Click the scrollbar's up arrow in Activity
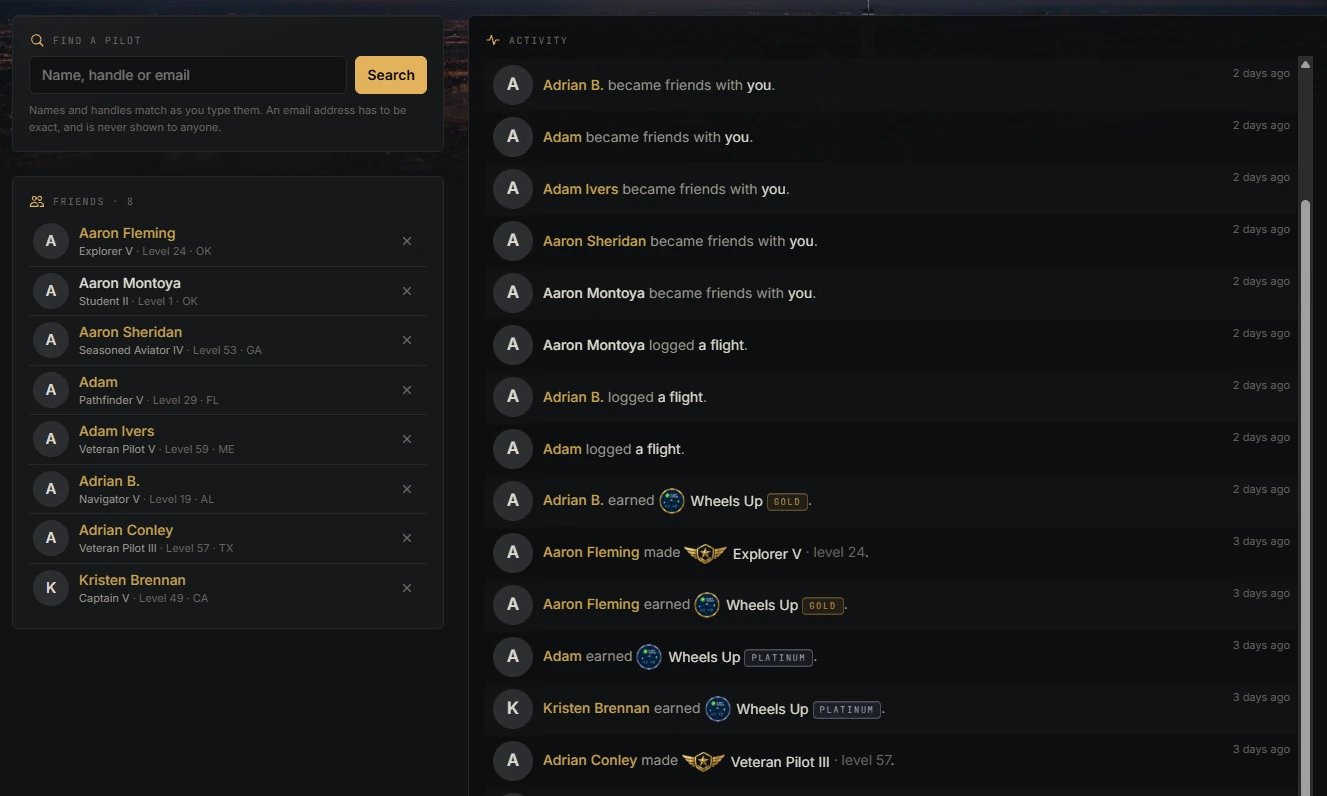Viewport: 1327px width, 796px height. 1304,64
